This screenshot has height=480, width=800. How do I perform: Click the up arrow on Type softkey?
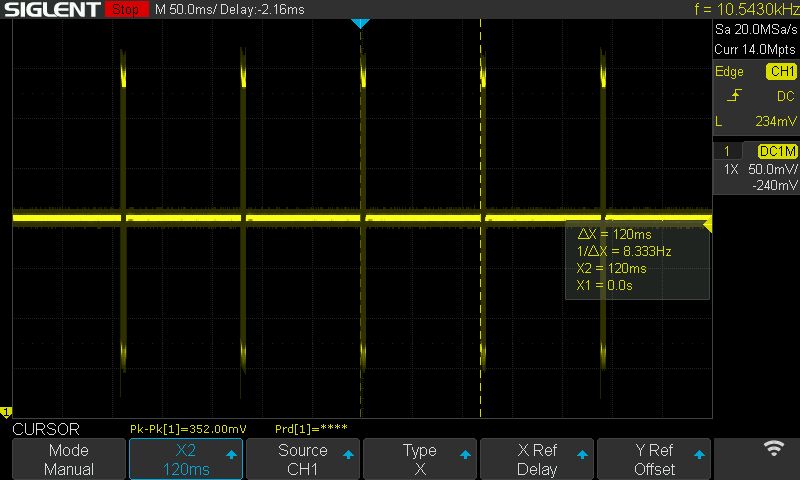[465, 454]
